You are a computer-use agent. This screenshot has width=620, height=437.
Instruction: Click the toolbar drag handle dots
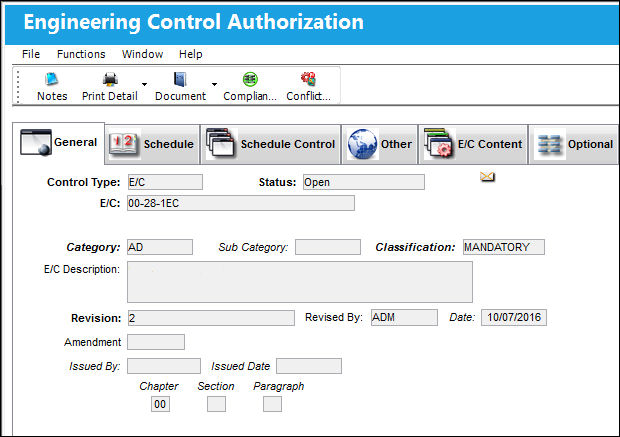18,86
